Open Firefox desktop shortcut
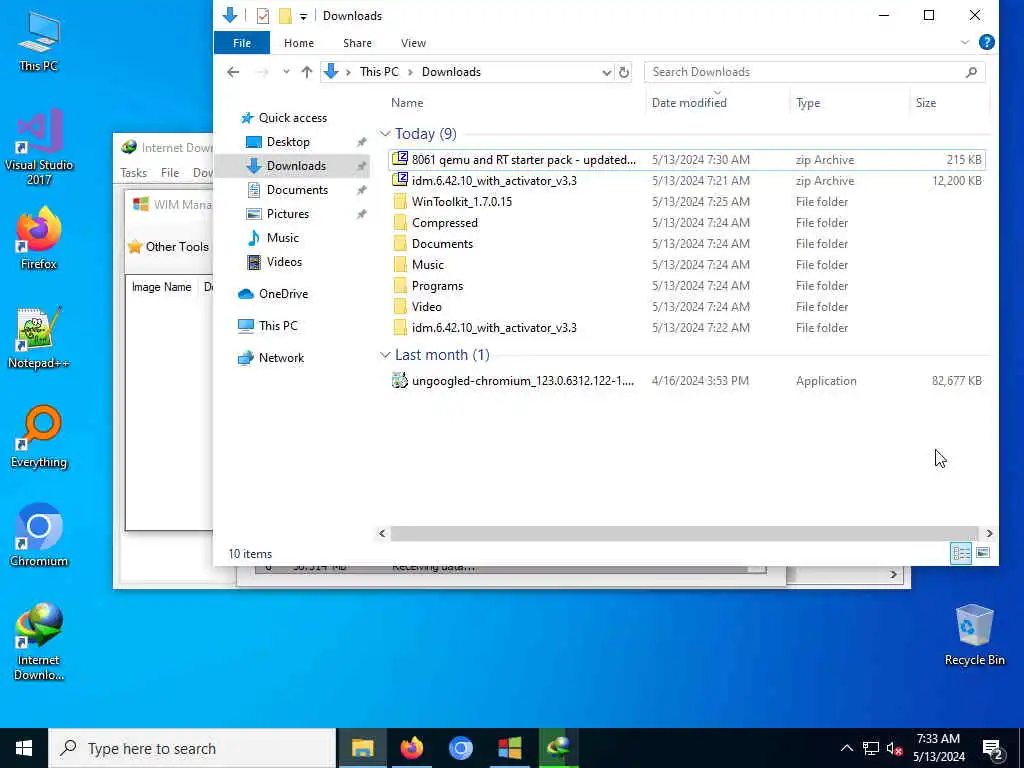 pyautogui.click(x=39, y=238)
